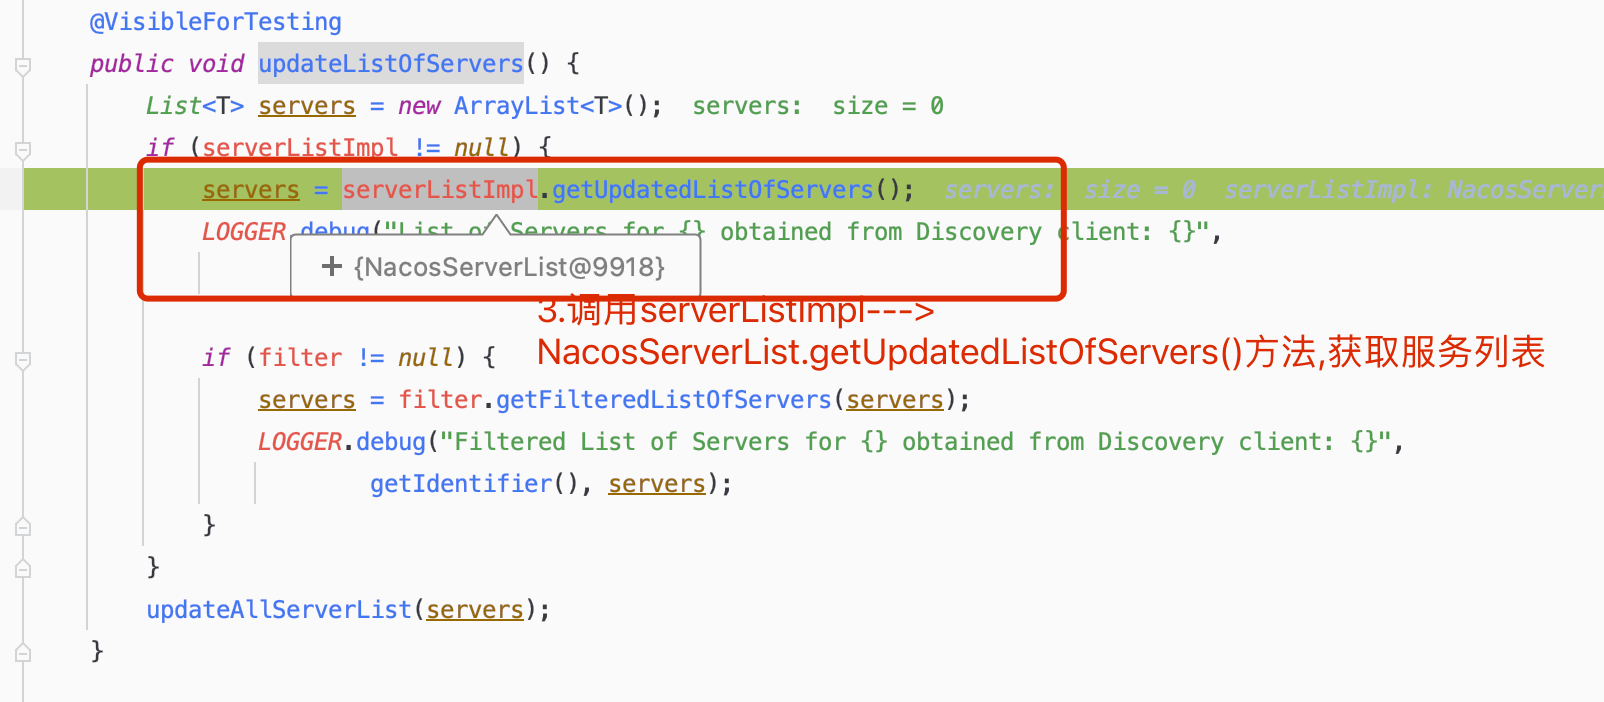This screenshot has width=1604, height=702.
Task: Click the {NacosServerList@9918} value in the debugger popup
Action: point(509,267)
